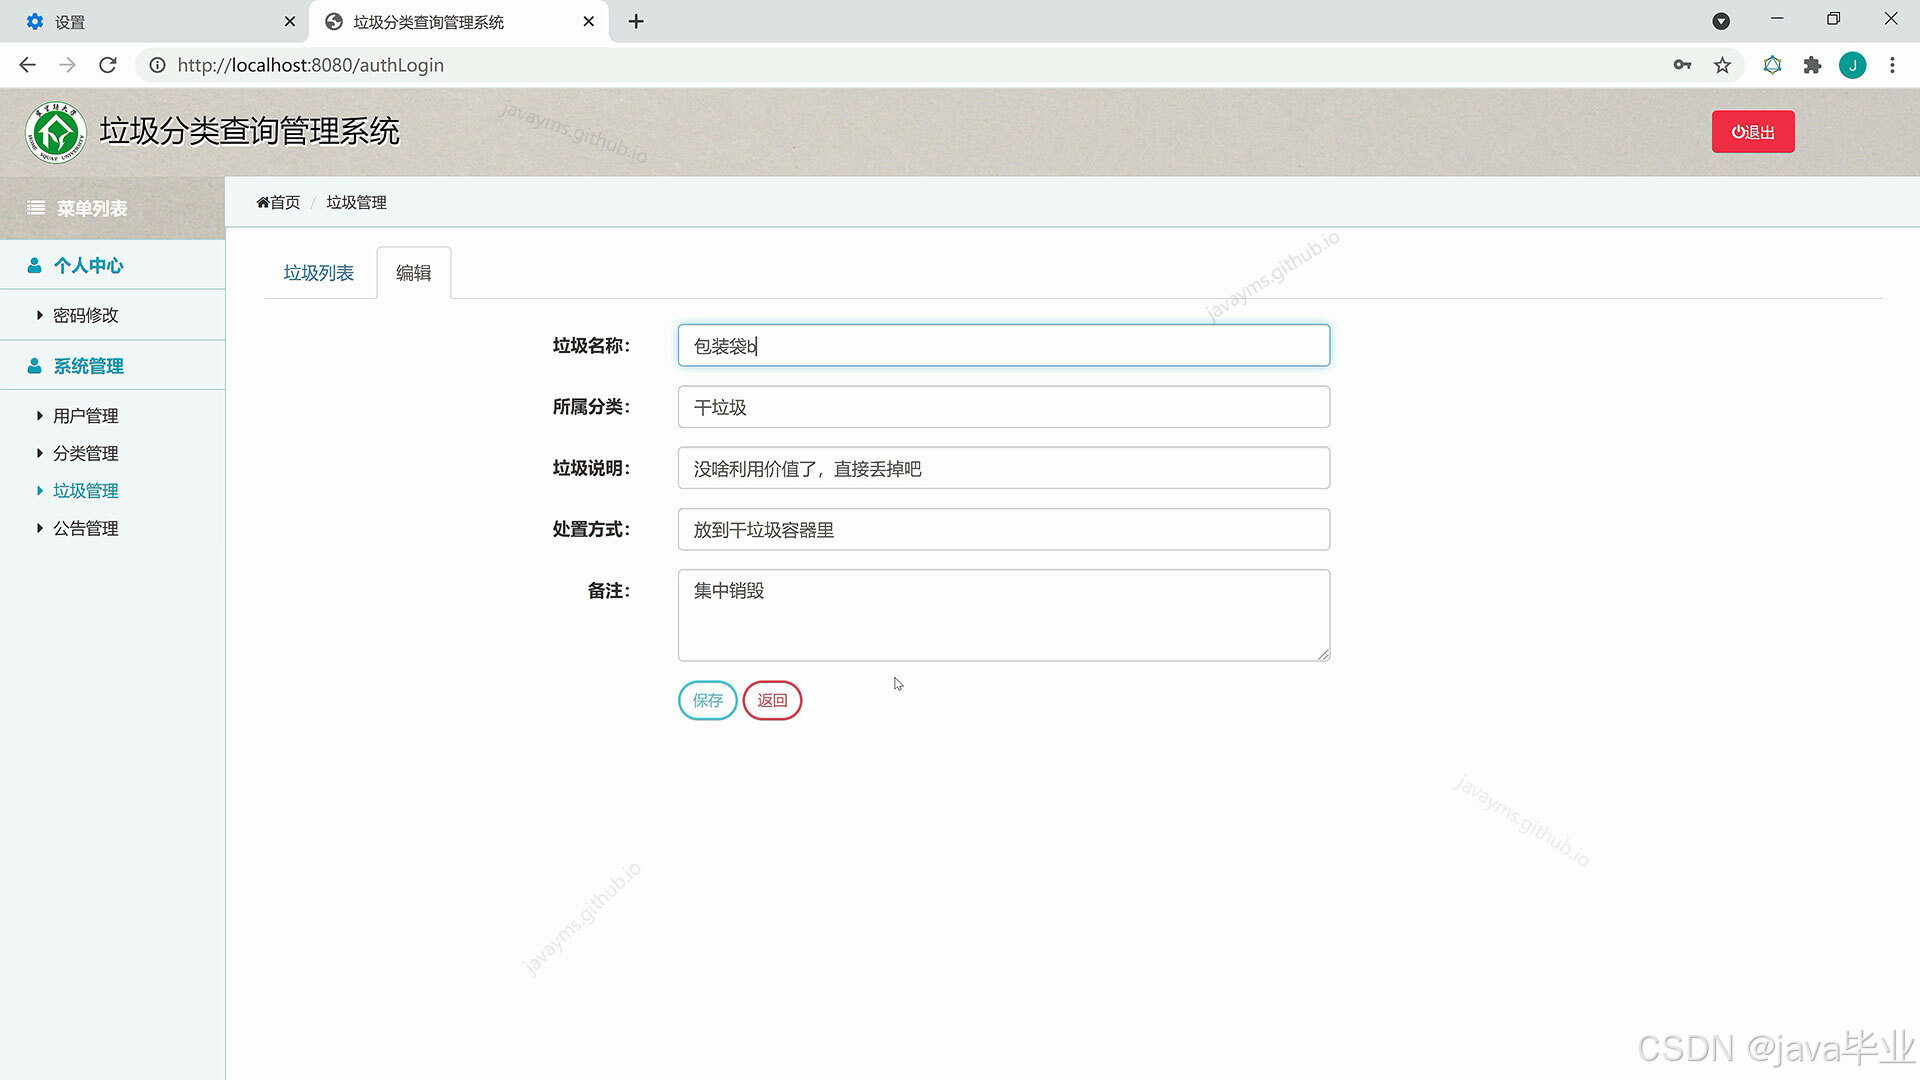This screenshot has width=1920, height=1080.
Task: Click the page title 垃圾分类查询管理系统
Action: [249, 132]
